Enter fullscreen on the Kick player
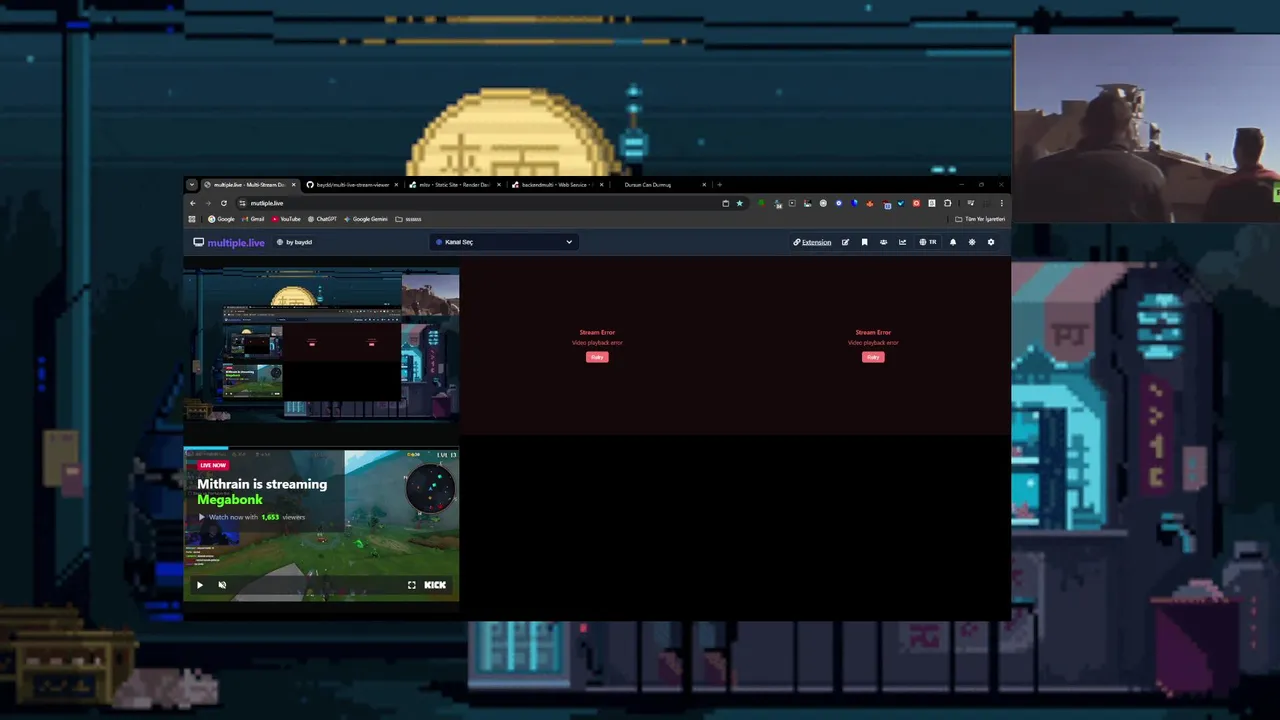Screen dimensions: 1280x720 coord(411,585)
